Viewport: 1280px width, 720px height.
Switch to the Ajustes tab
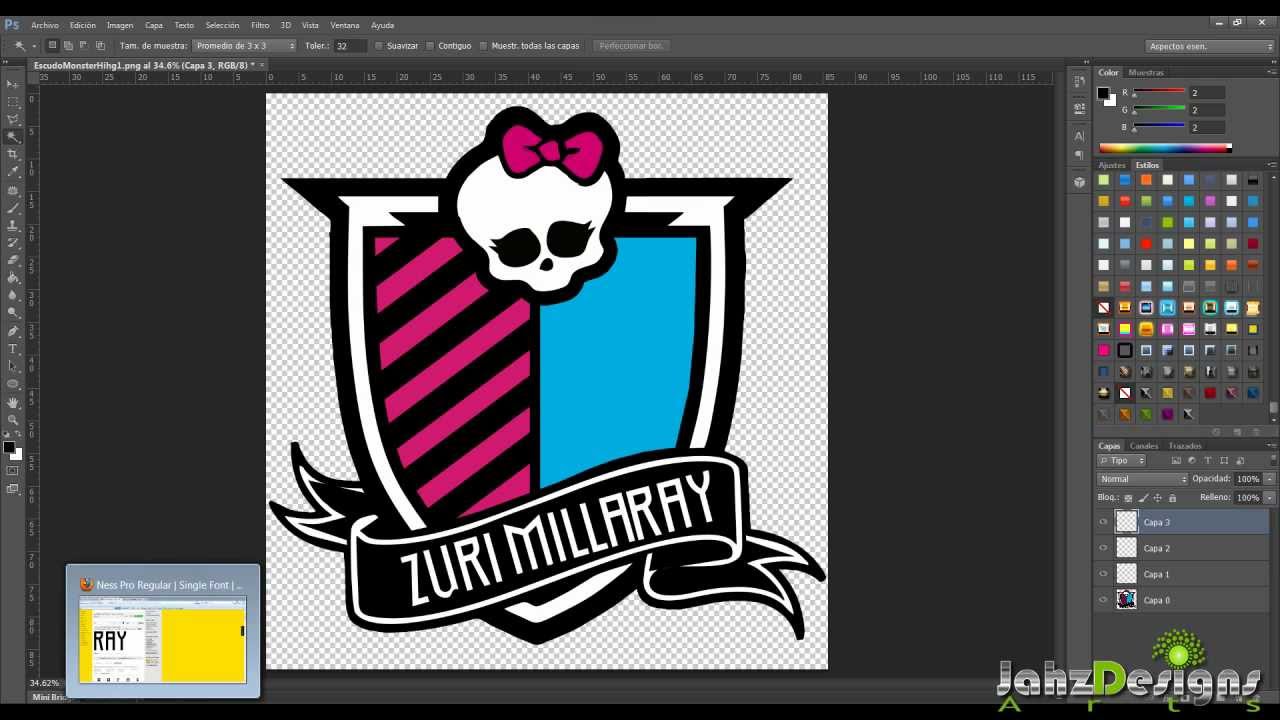coord(1112,165)
